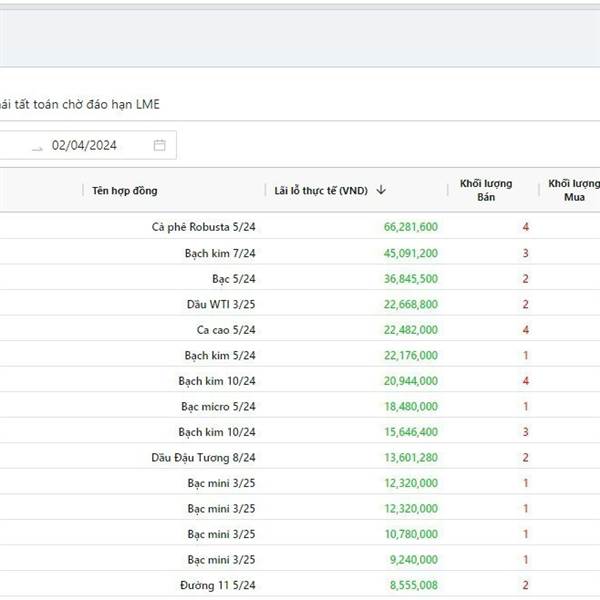The width and height of the screenshot is (600, 600).
Task: Sort by Lãi lỗ thực tế (VND) header
Action: pos(321,191)
